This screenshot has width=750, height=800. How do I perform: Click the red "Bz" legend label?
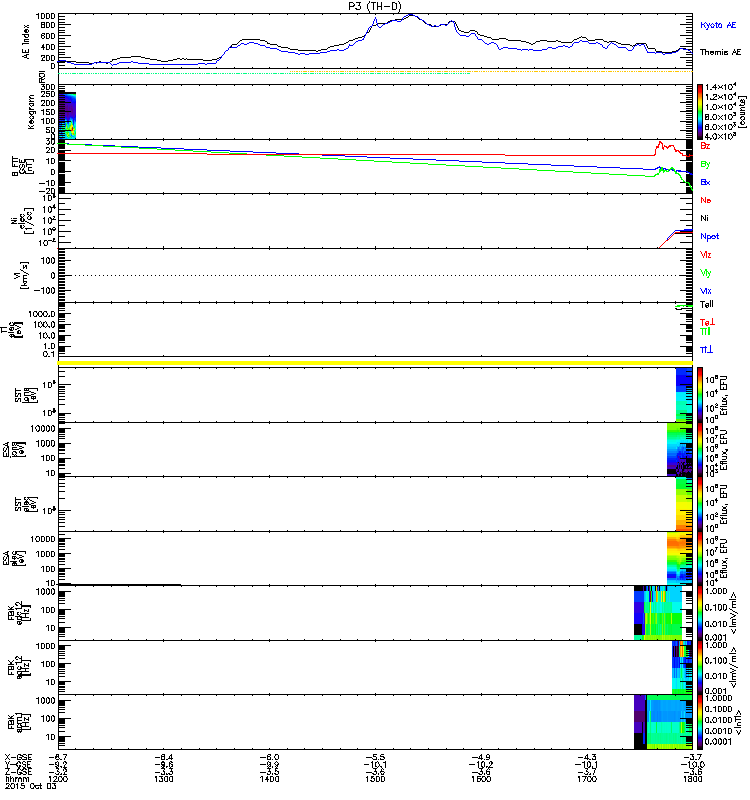[x=705, y=146]
